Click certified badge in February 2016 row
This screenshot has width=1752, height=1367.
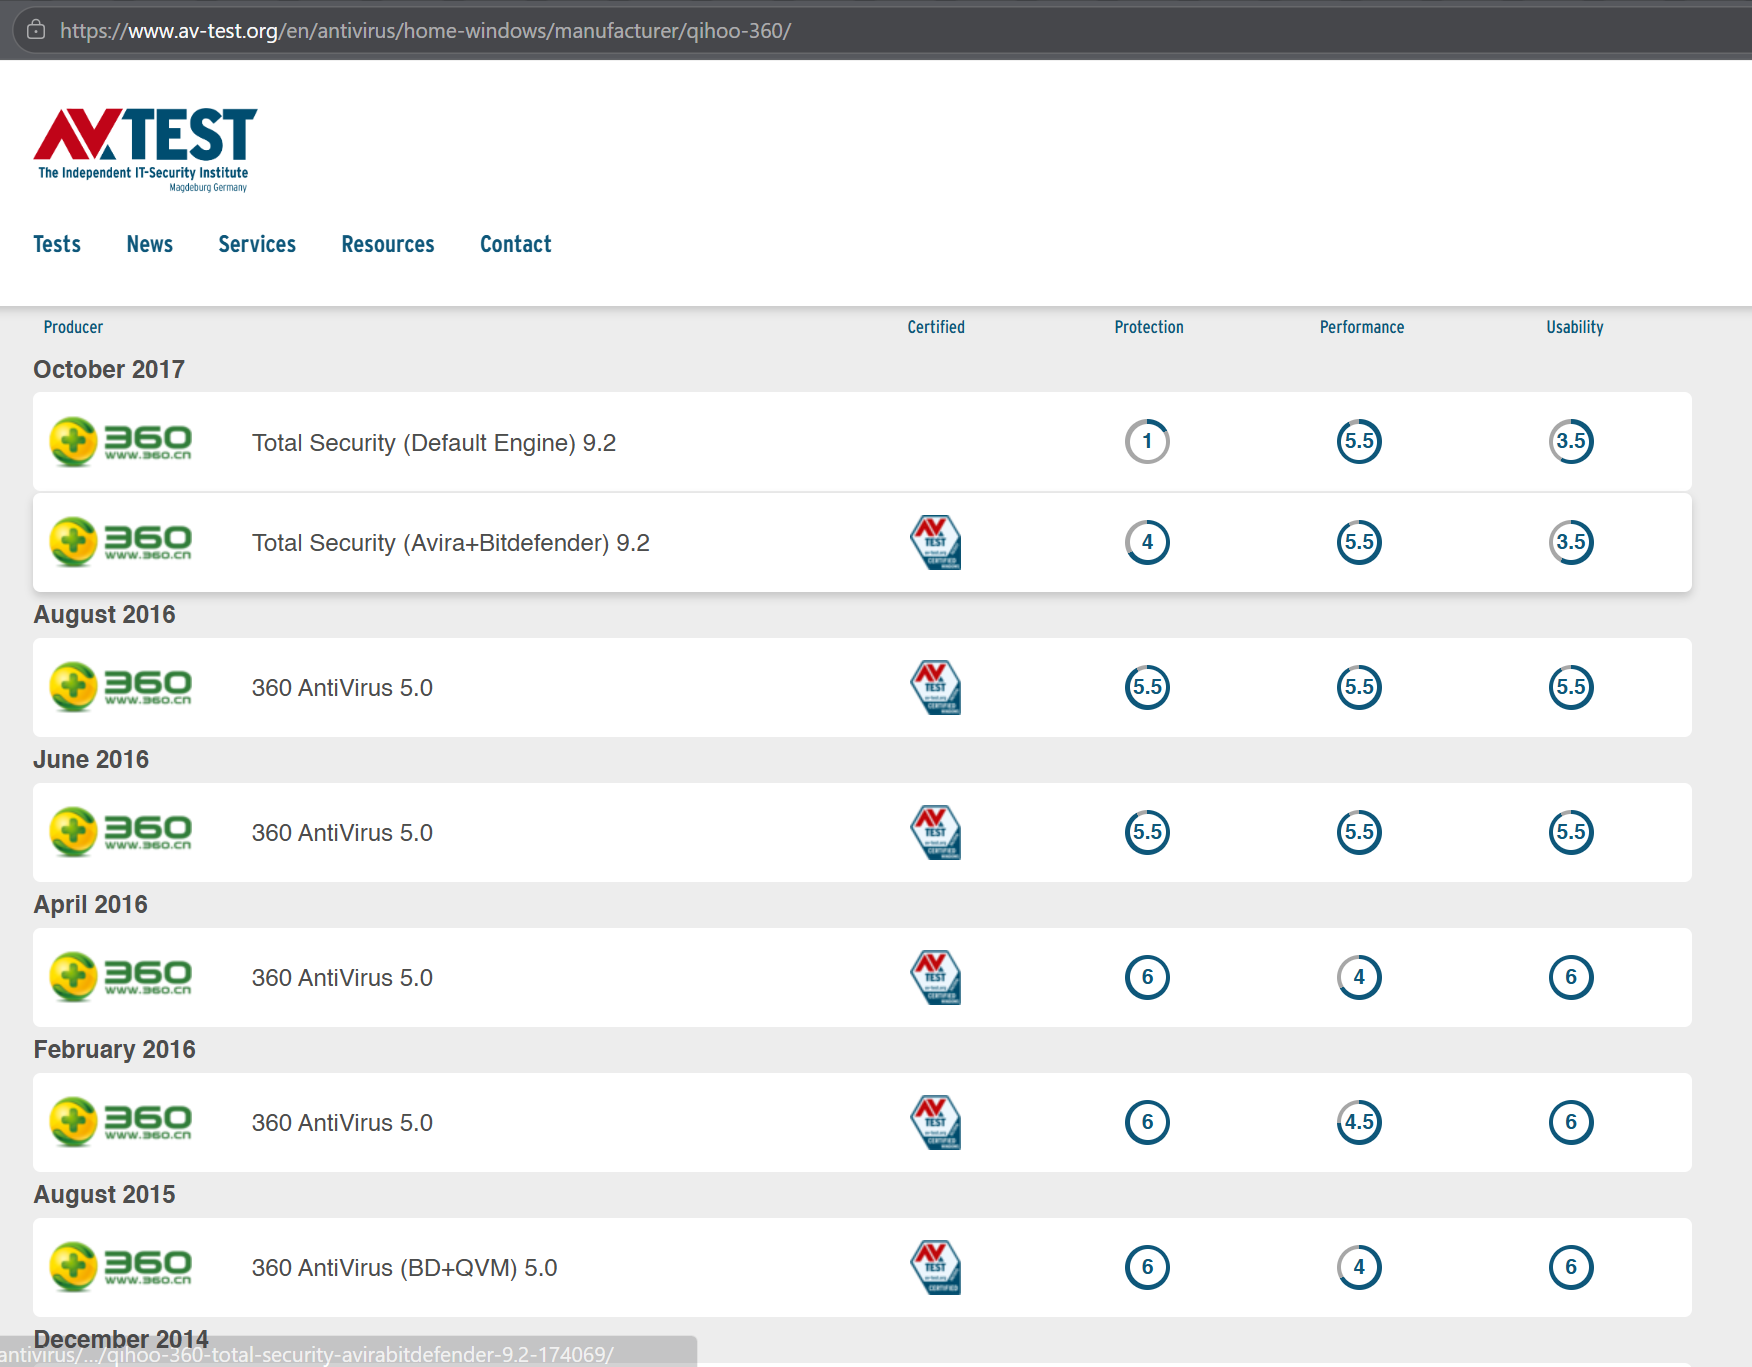[936, 1122]
